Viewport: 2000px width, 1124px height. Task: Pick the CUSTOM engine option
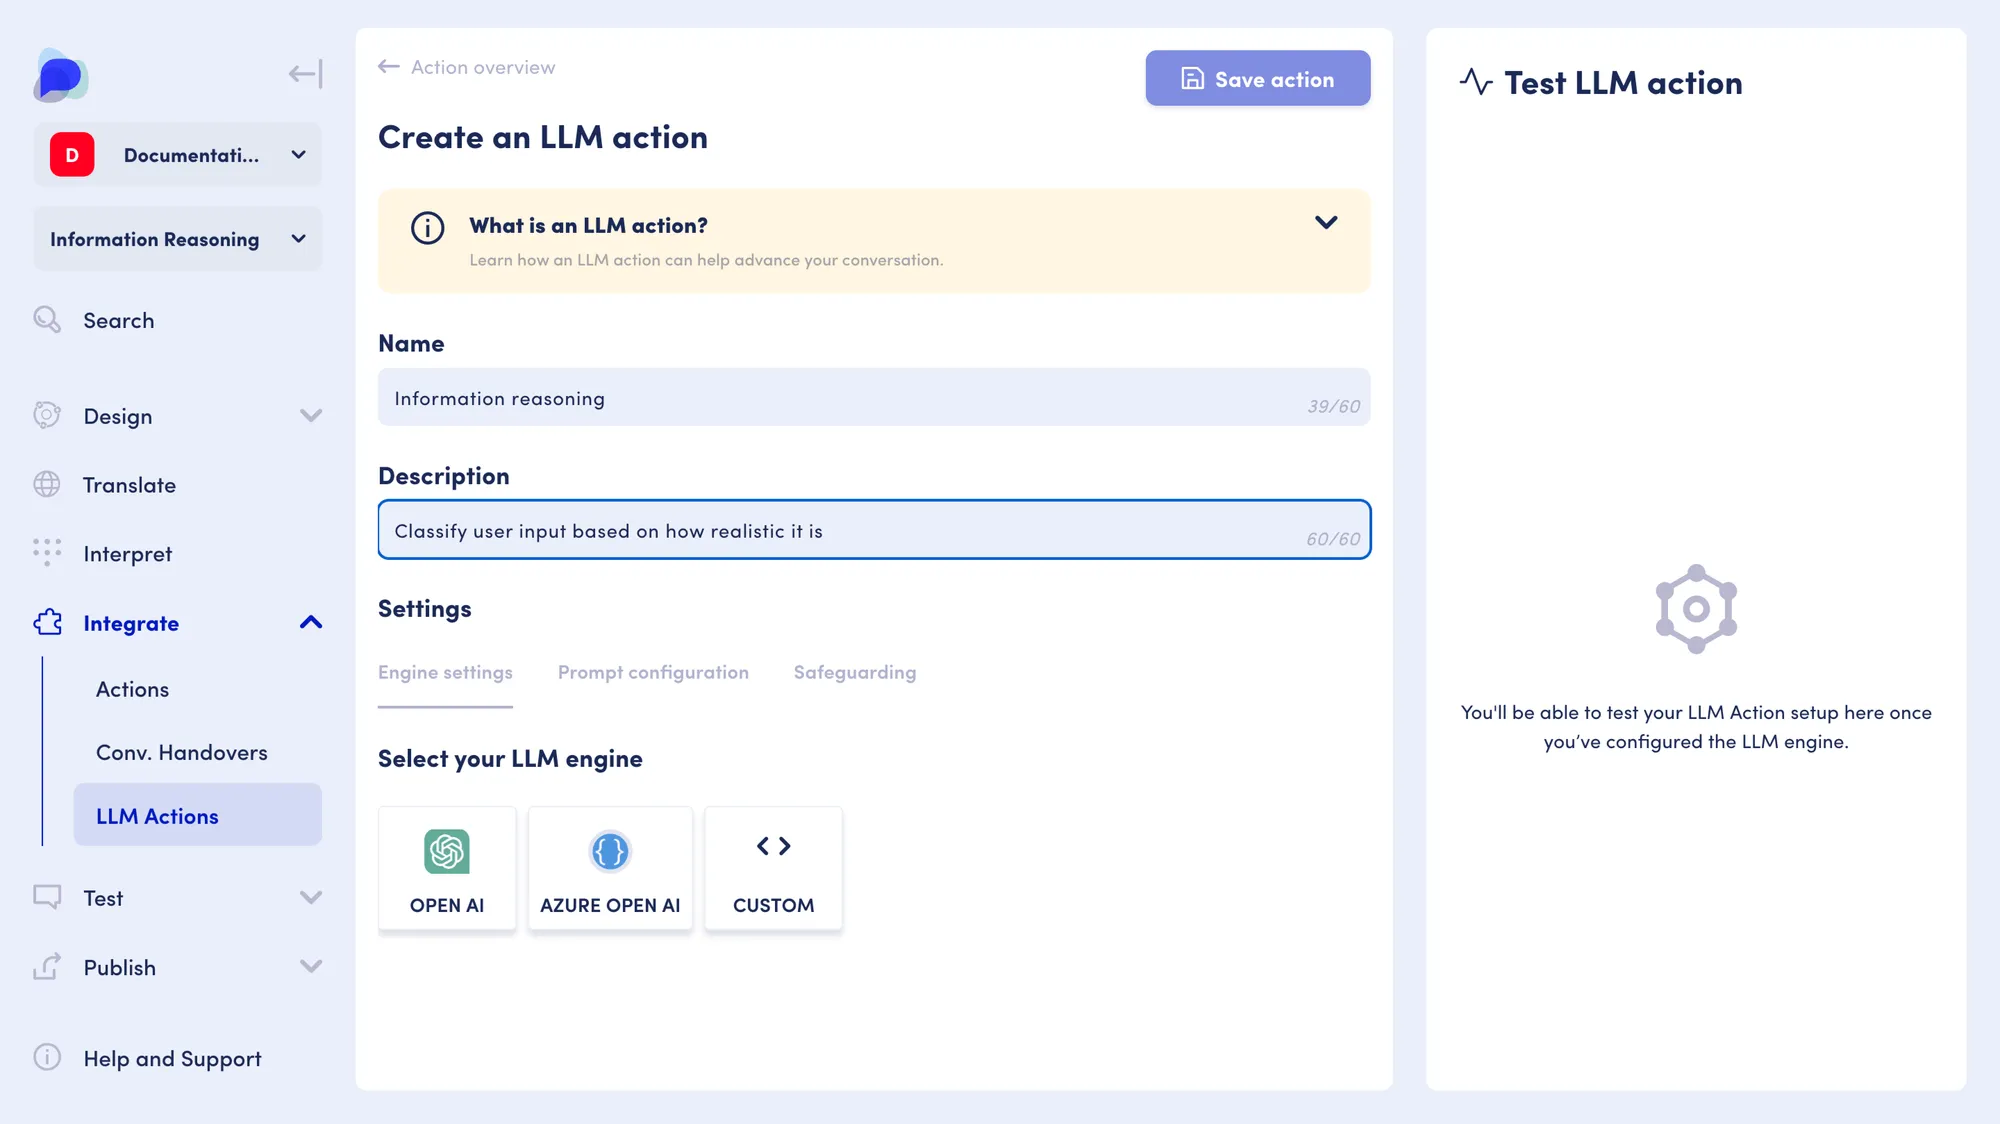[x=774, y=868]
